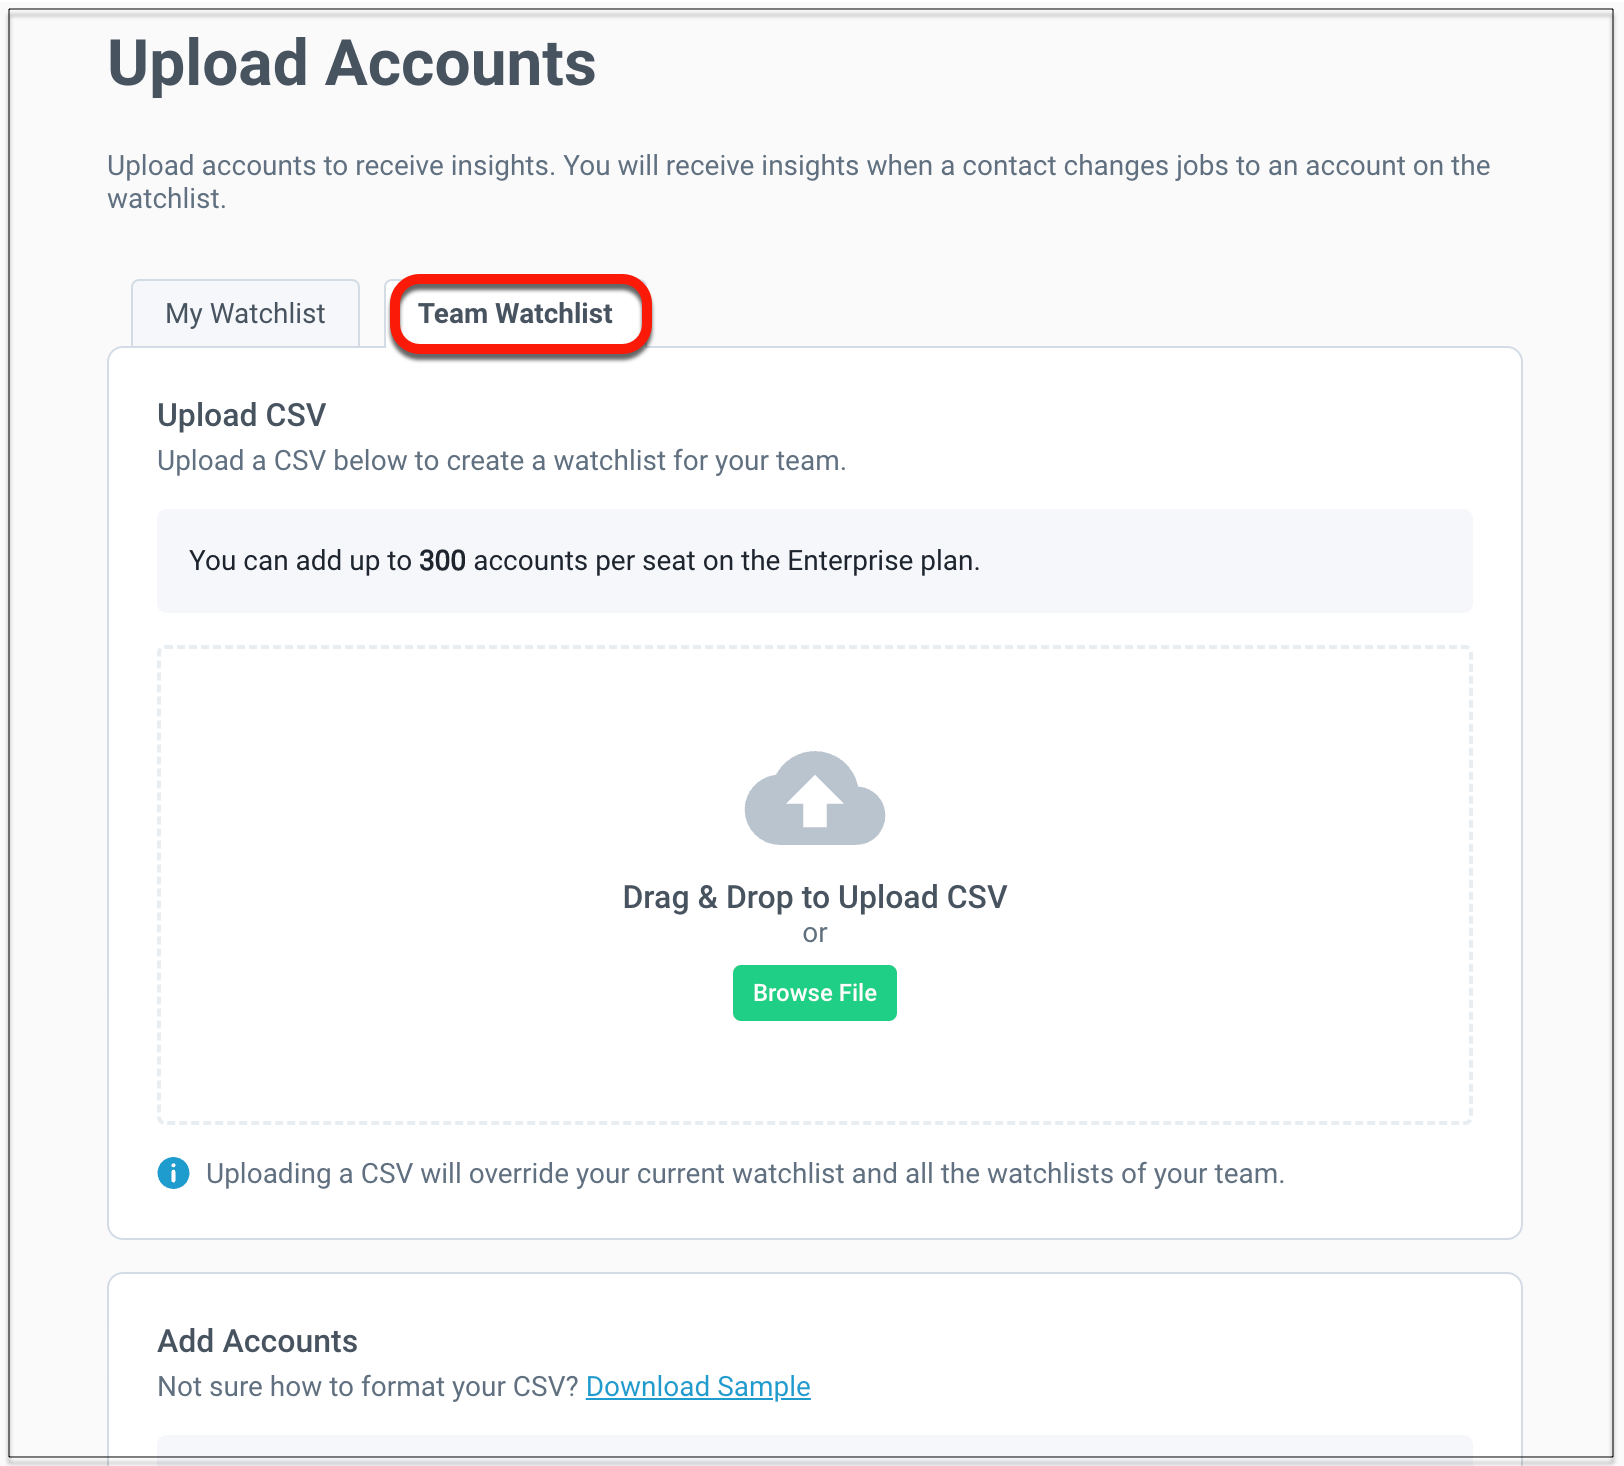Click the Add Accounts section heading

pyautogui.click(x=258, y=1341)
